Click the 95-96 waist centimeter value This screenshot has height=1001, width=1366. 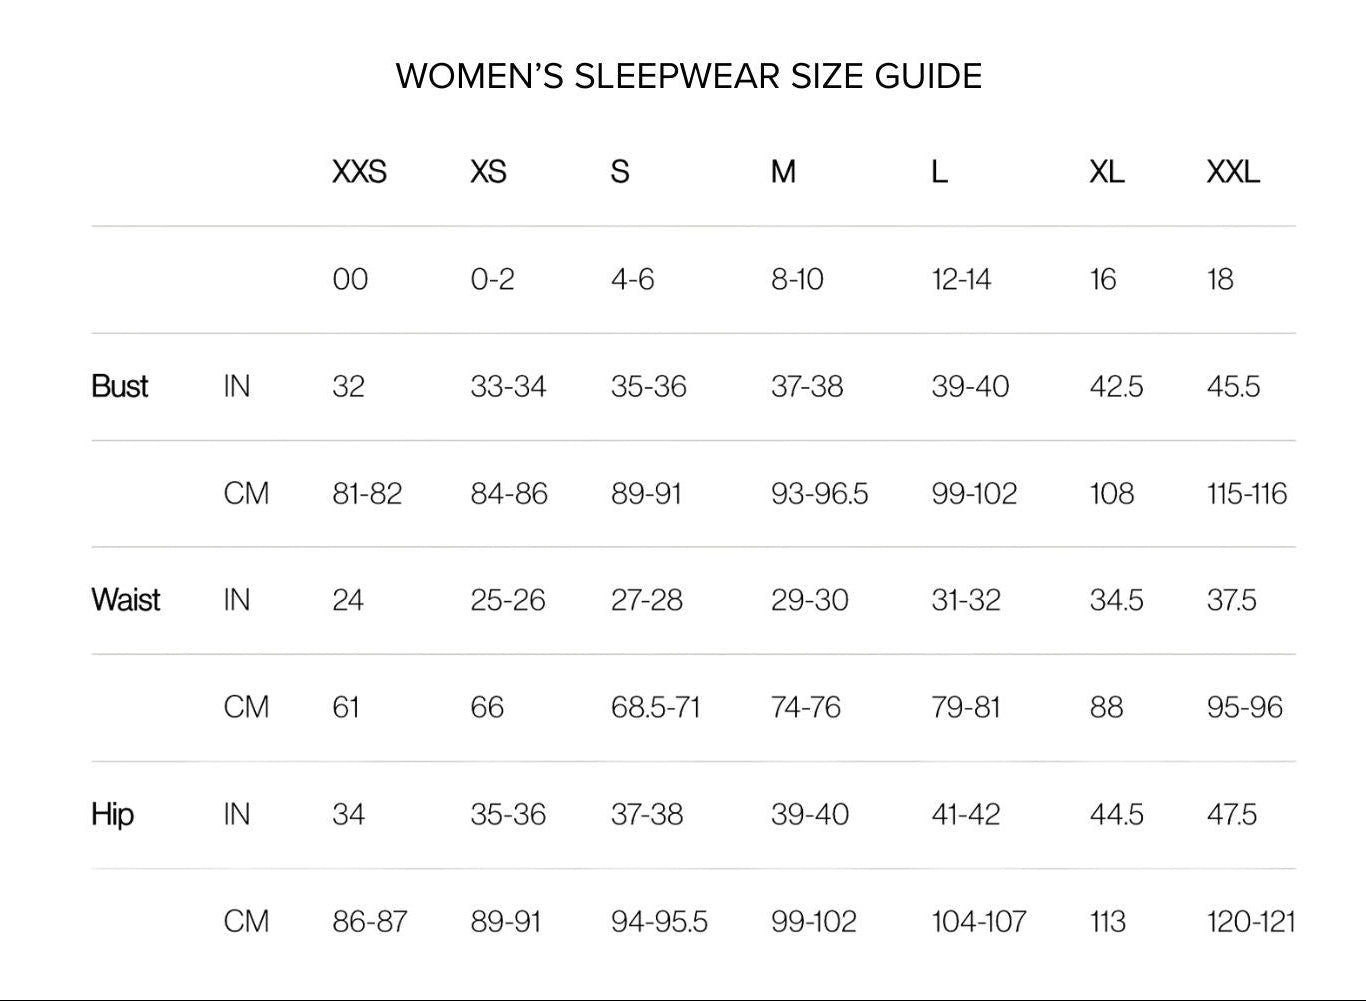tap(1244, 707)
